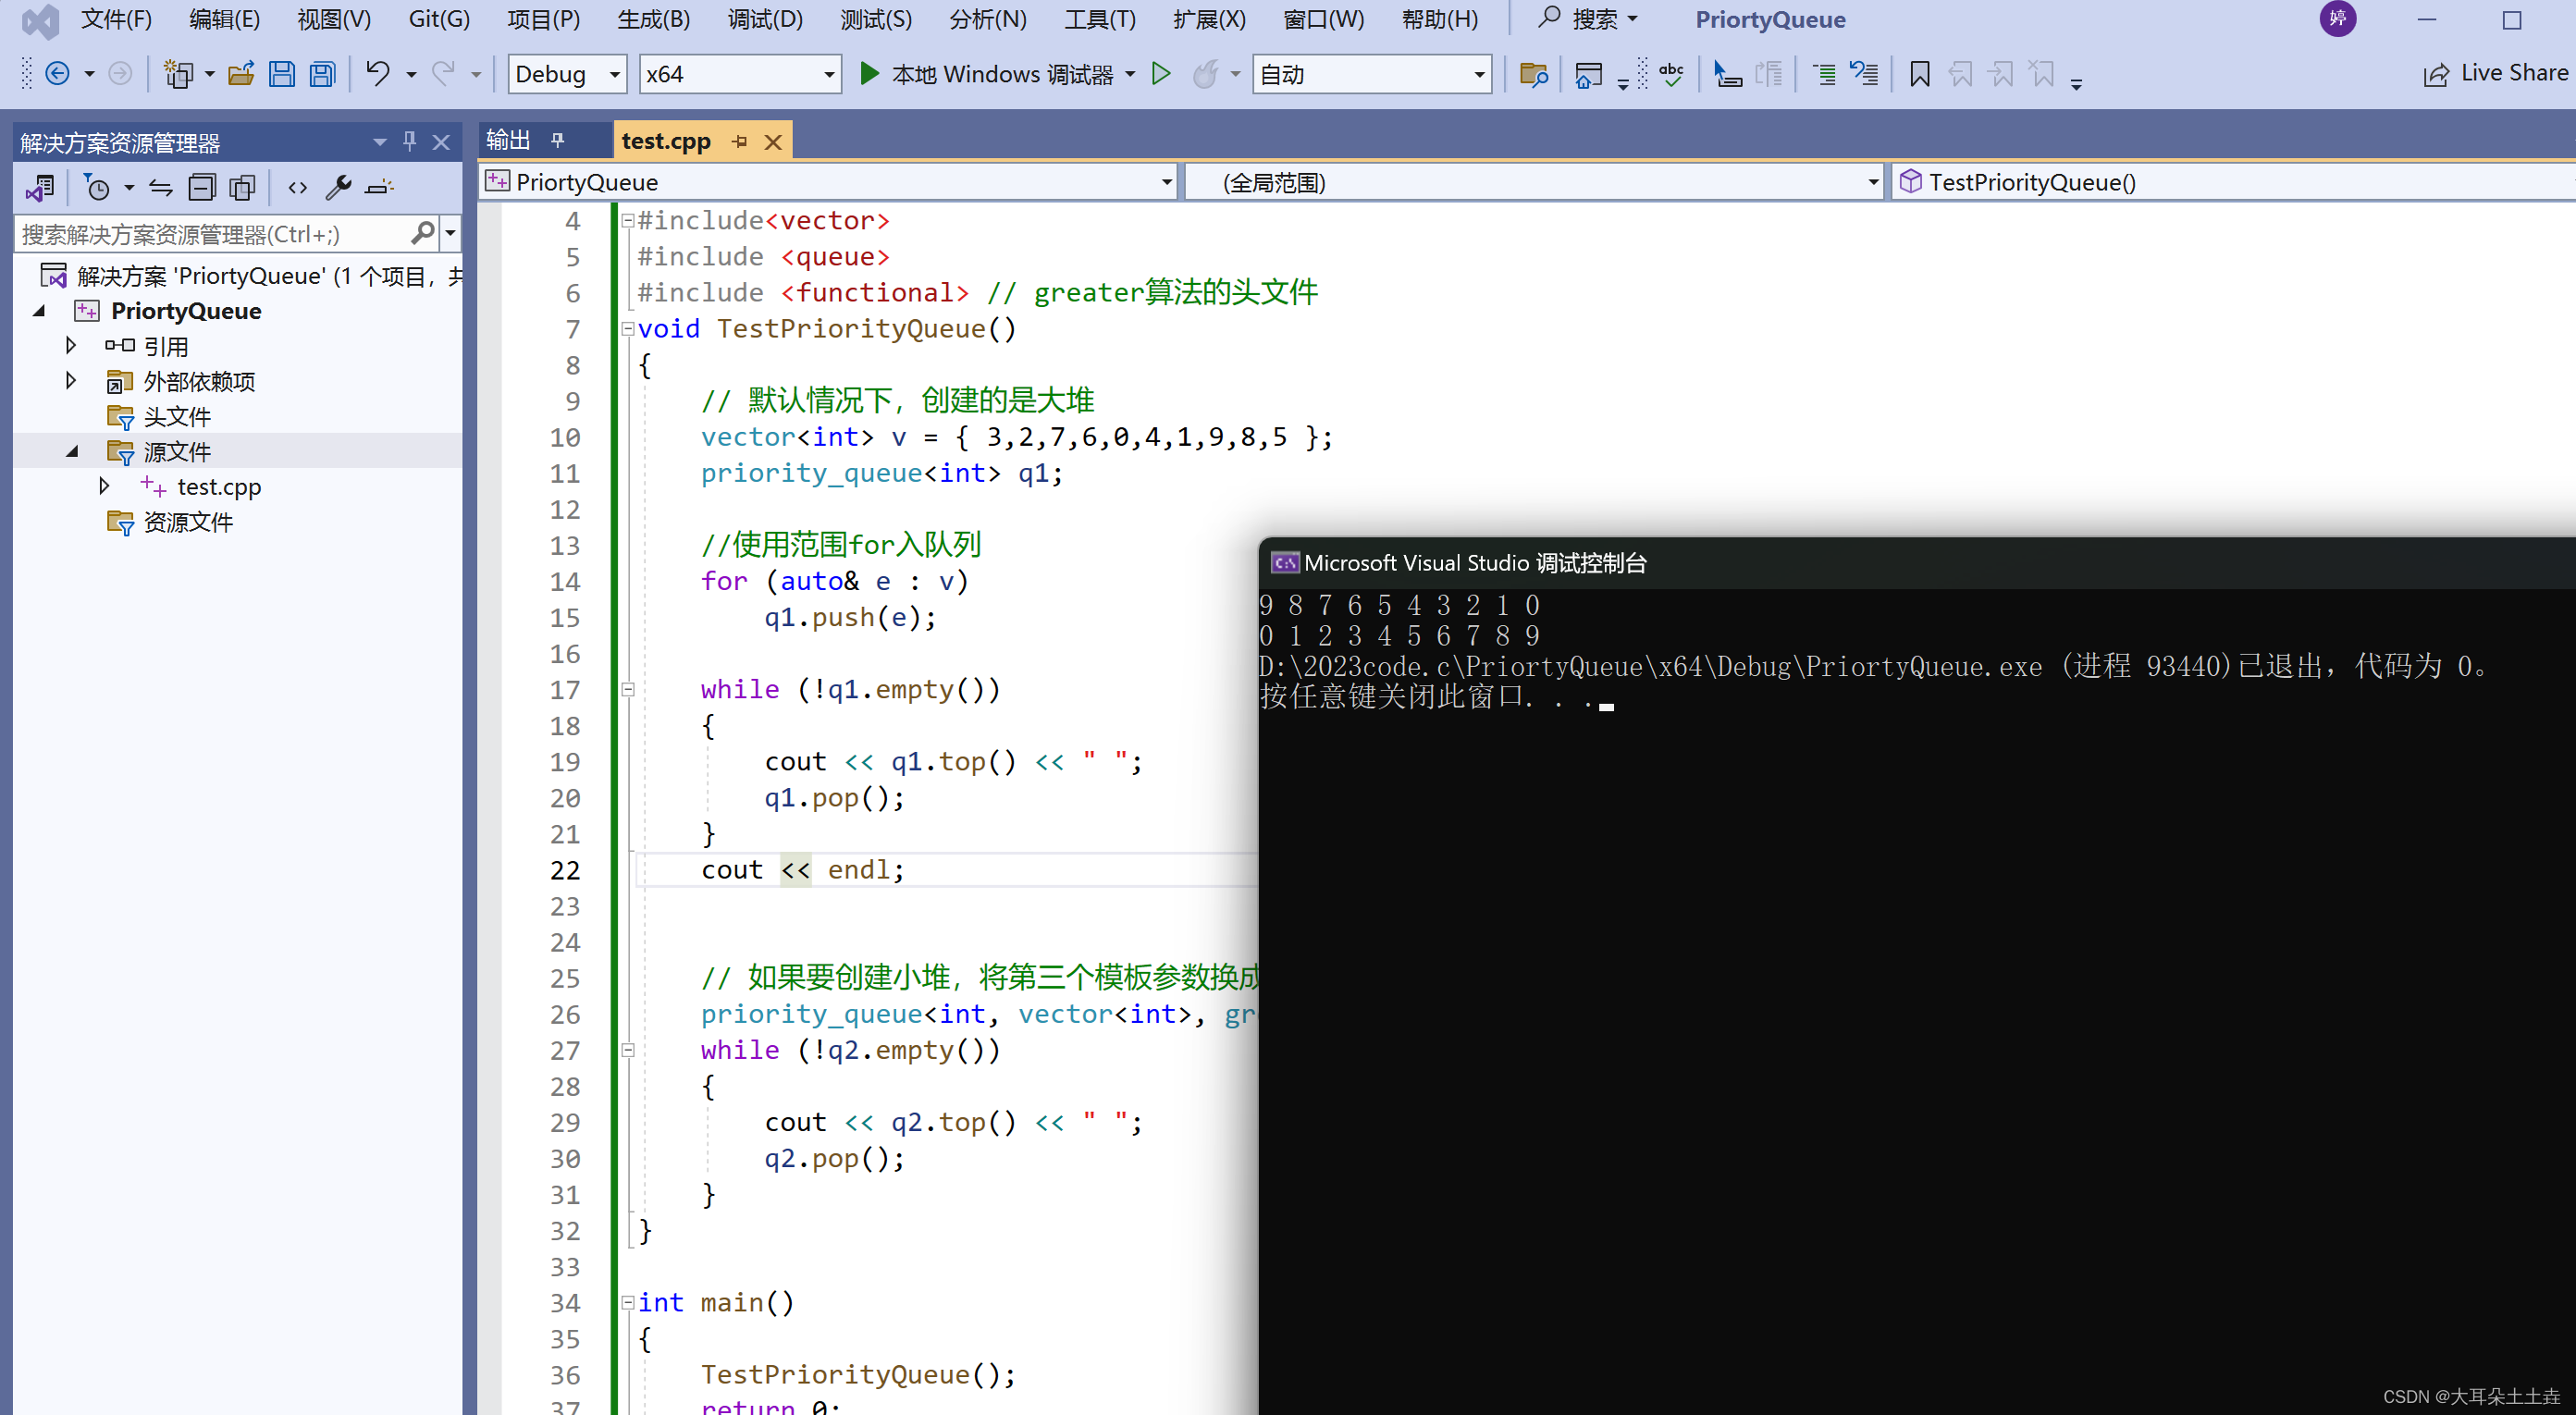
Task: Click Live Share label
Action: [2513, 73]
